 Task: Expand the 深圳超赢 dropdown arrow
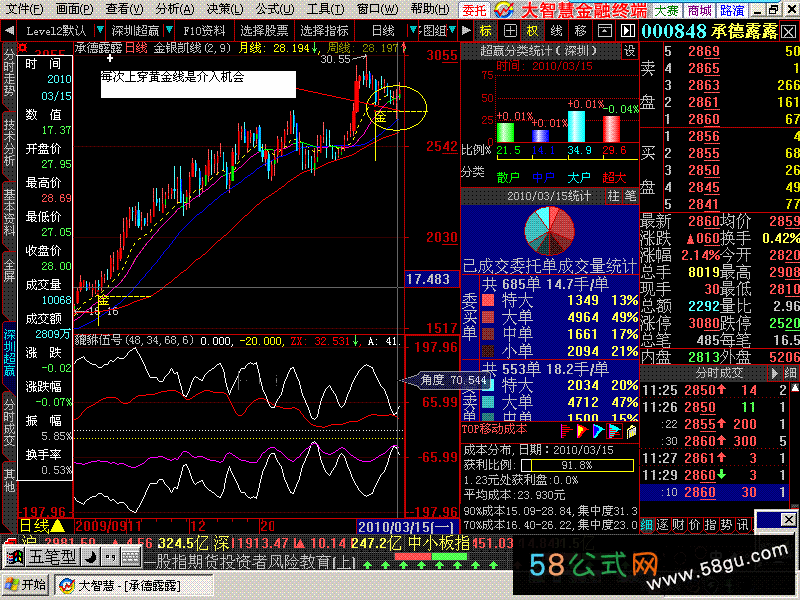pos(169,30)
